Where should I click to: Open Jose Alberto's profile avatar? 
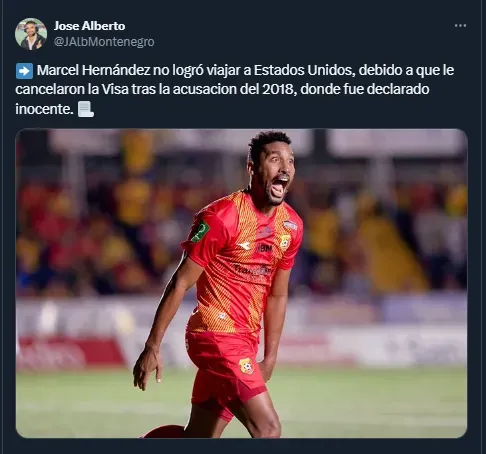(x=31, y=34)
